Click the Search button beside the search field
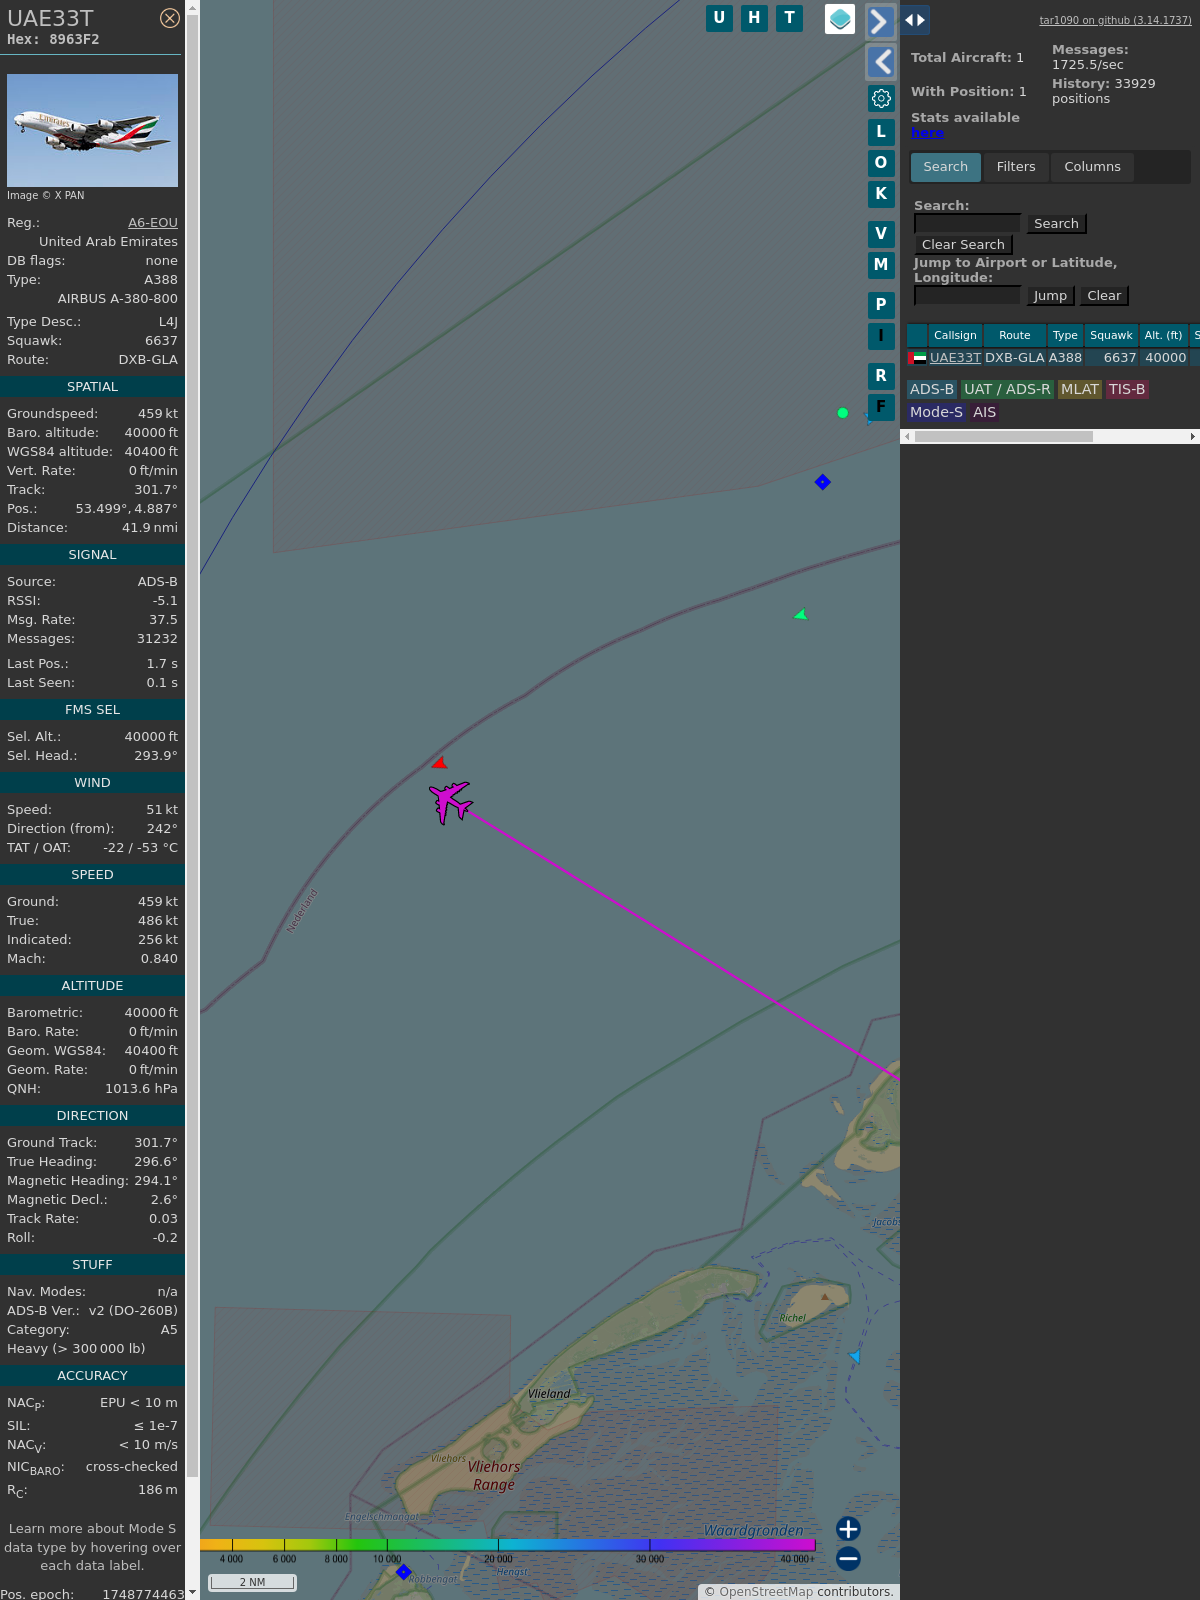The width and height of the screenshot is (1200, 1600). pyautogui.click(x=1056, y=224)
